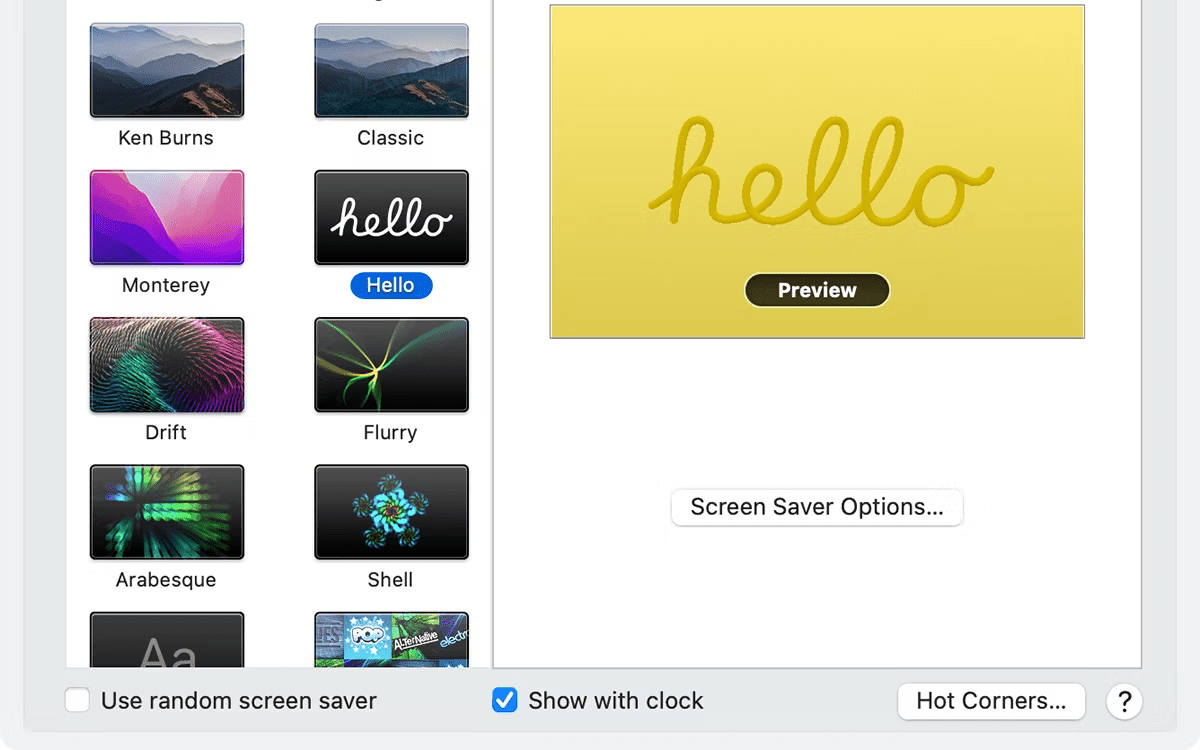Disable the Show with clock option
Viewport: 1200px width, 750px height.
[x=505, y=700]
